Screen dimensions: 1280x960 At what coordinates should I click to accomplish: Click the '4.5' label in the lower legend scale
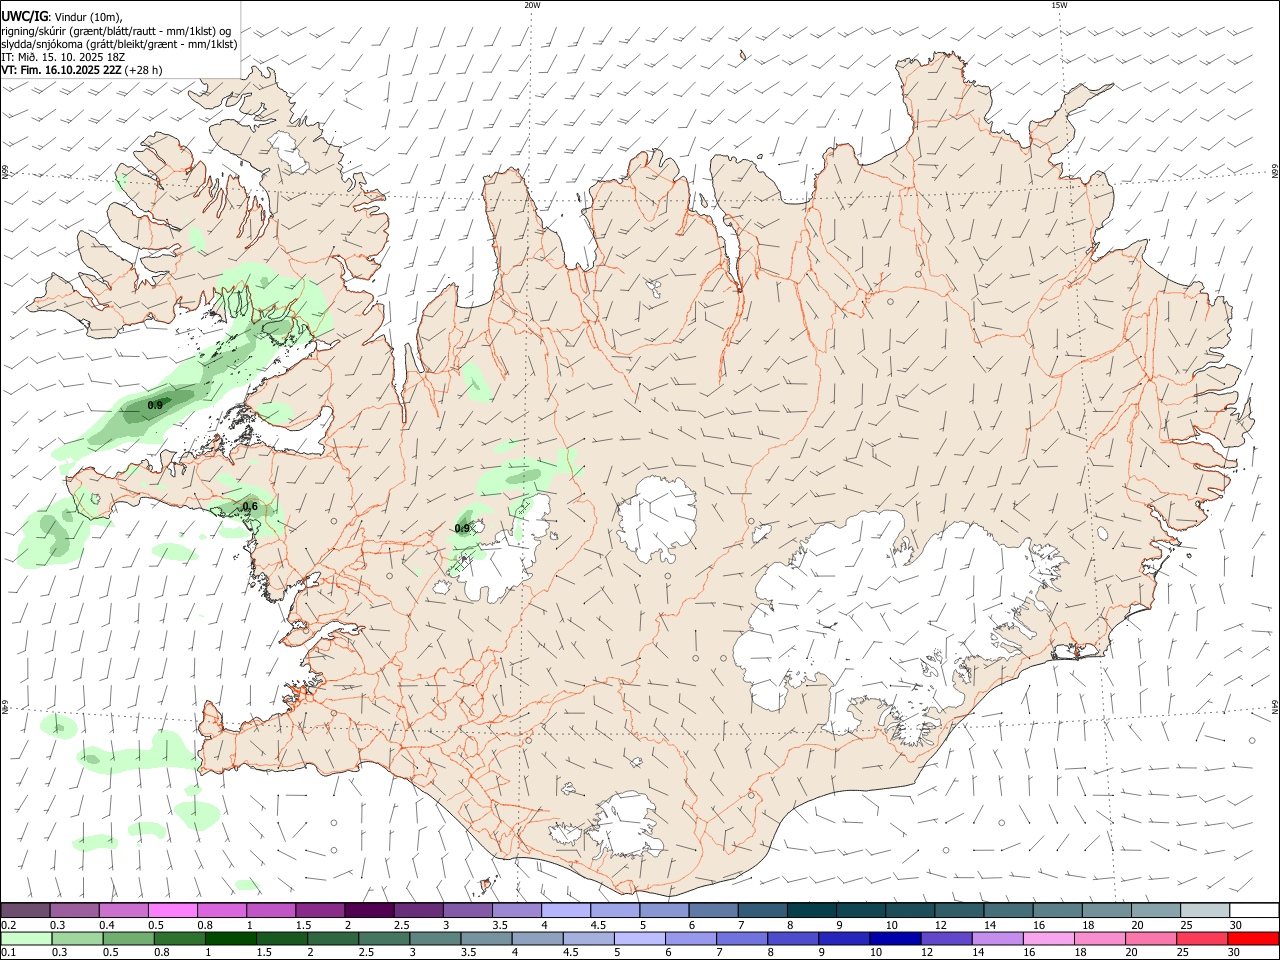(571, 953)
